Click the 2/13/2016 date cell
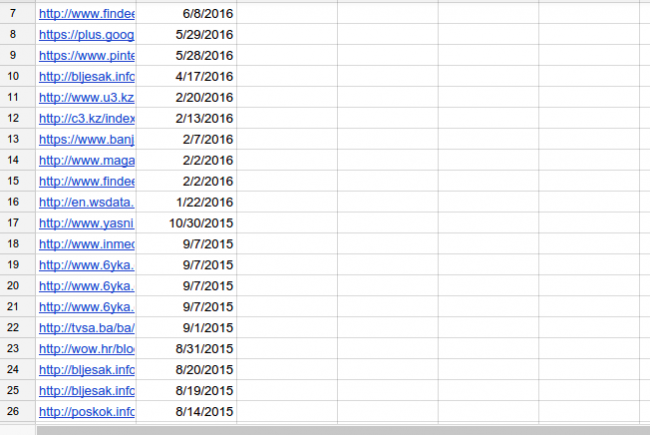Image resolution: width=650 pixels, height=435 pixels. click(186, 118)
